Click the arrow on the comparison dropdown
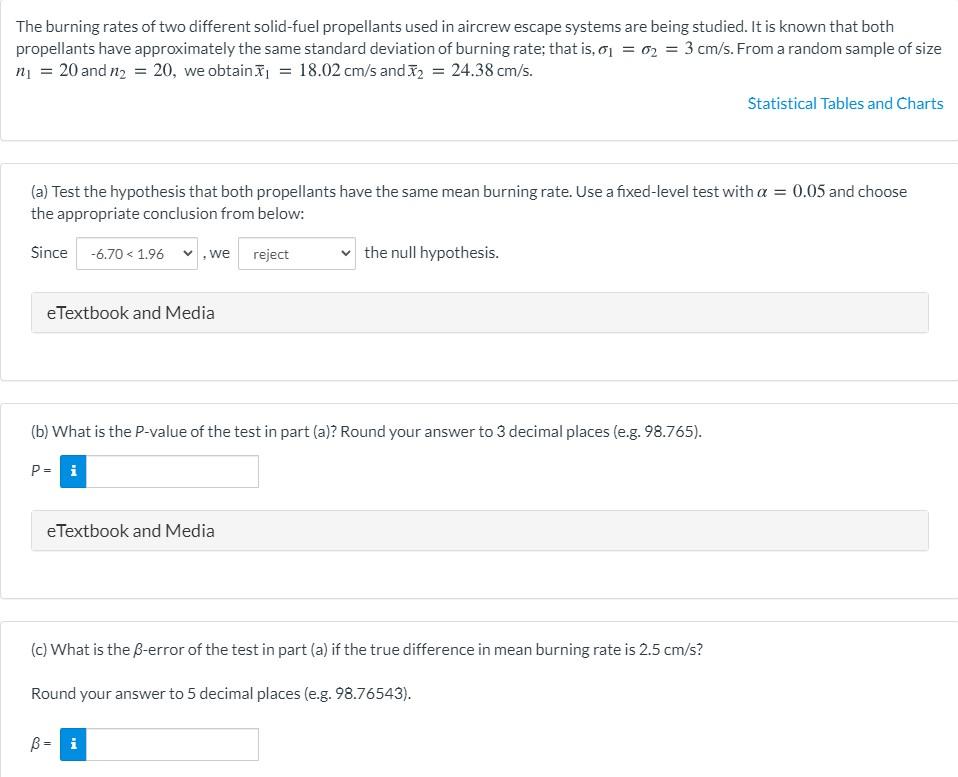 coord(188,254)
